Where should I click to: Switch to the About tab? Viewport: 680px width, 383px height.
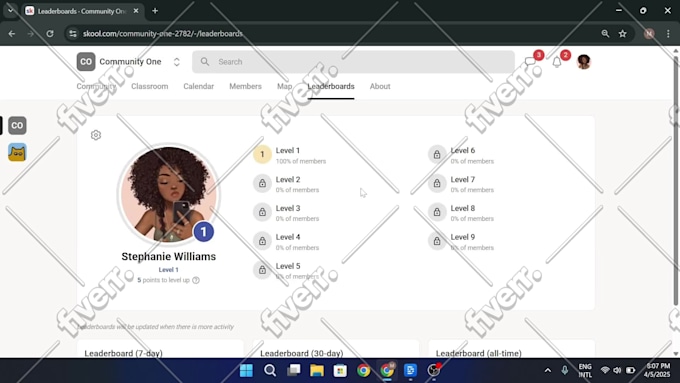(380, 86)
